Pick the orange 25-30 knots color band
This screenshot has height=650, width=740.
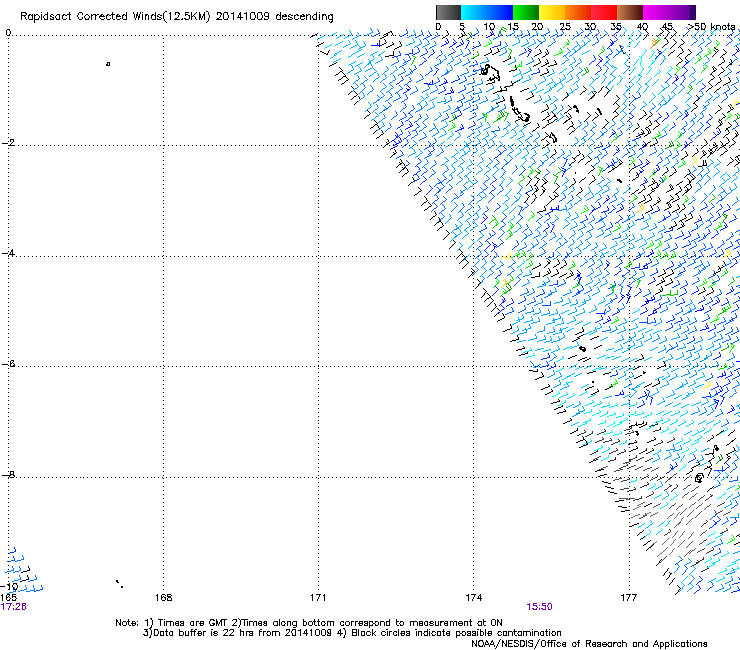pos(578,12)
